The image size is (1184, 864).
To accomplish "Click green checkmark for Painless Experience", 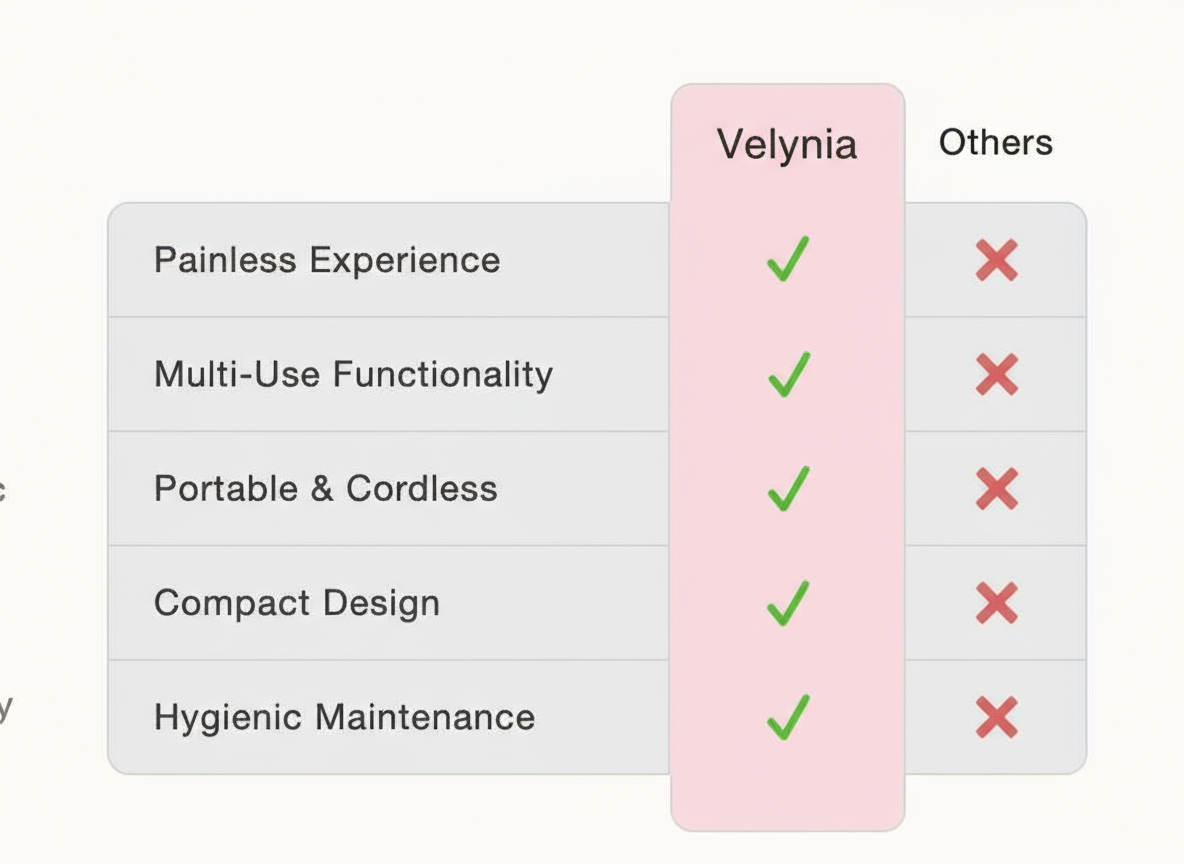I will click(787, 259).
